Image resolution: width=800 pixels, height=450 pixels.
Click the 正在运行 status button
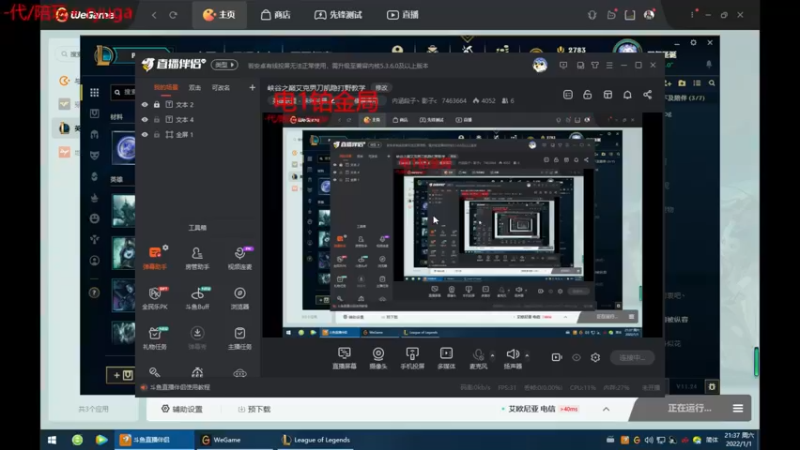point(689,408)
